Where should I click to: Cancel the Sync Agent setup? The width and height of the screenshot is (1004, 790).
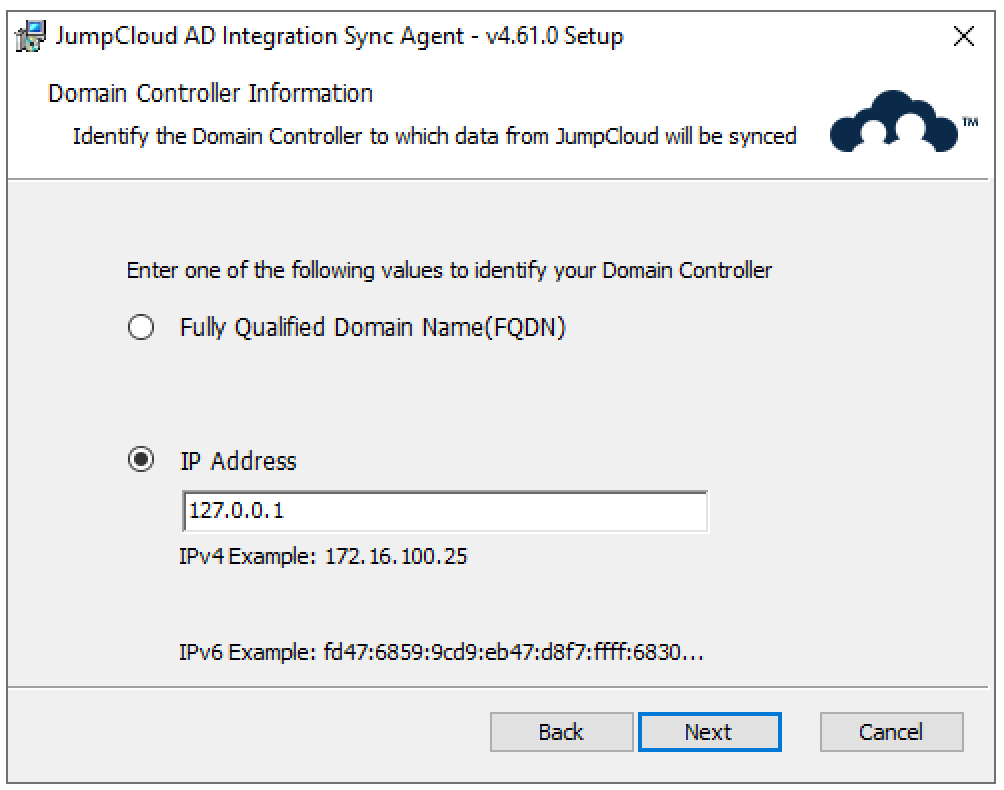[891, 732]
